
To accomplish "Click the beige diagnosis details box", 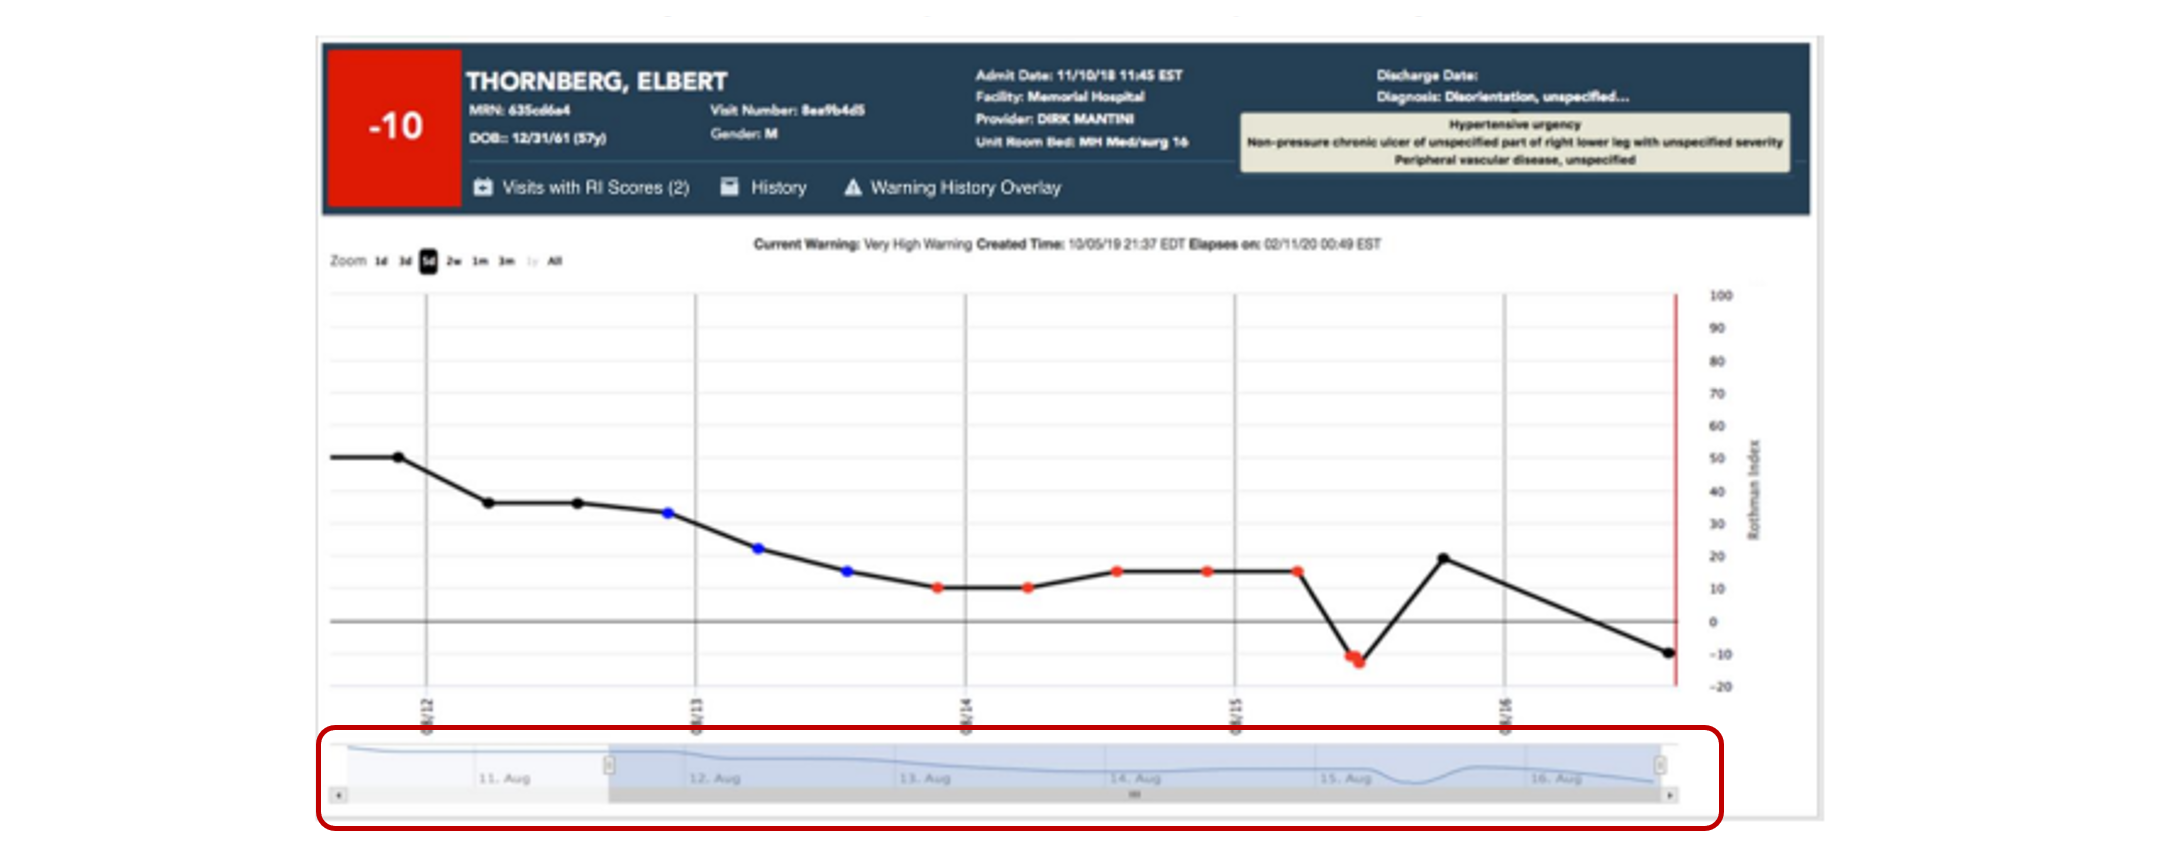I will 1515,142.
